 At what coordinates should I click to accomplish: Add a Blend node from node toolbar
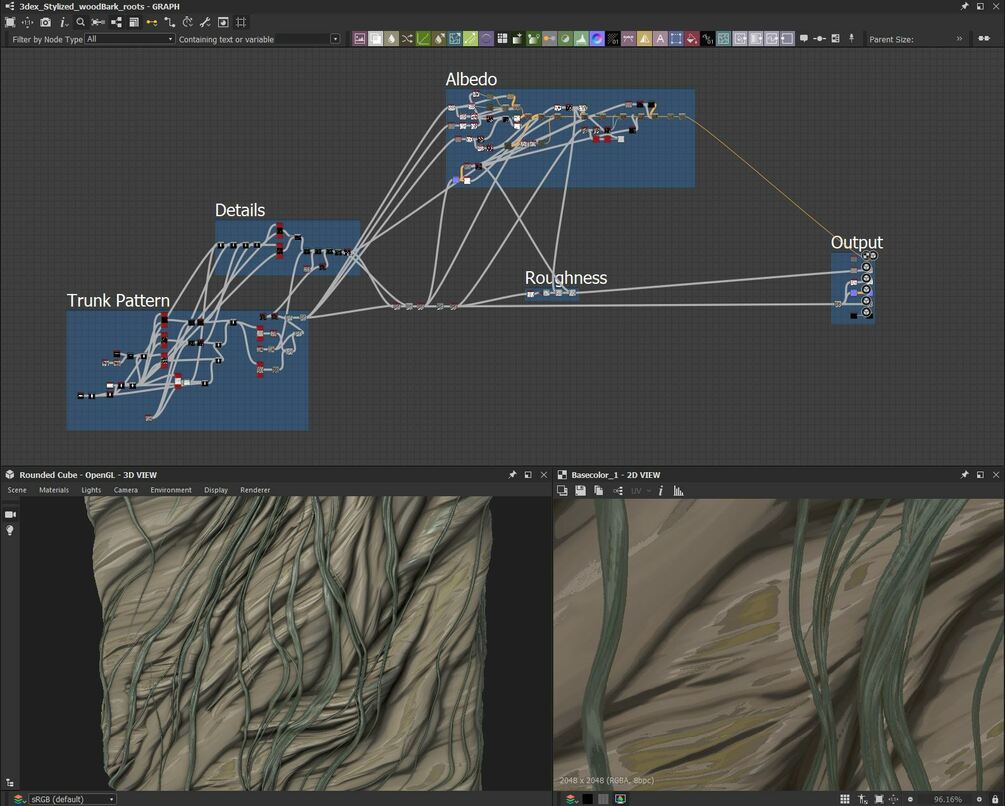point(376,39)
